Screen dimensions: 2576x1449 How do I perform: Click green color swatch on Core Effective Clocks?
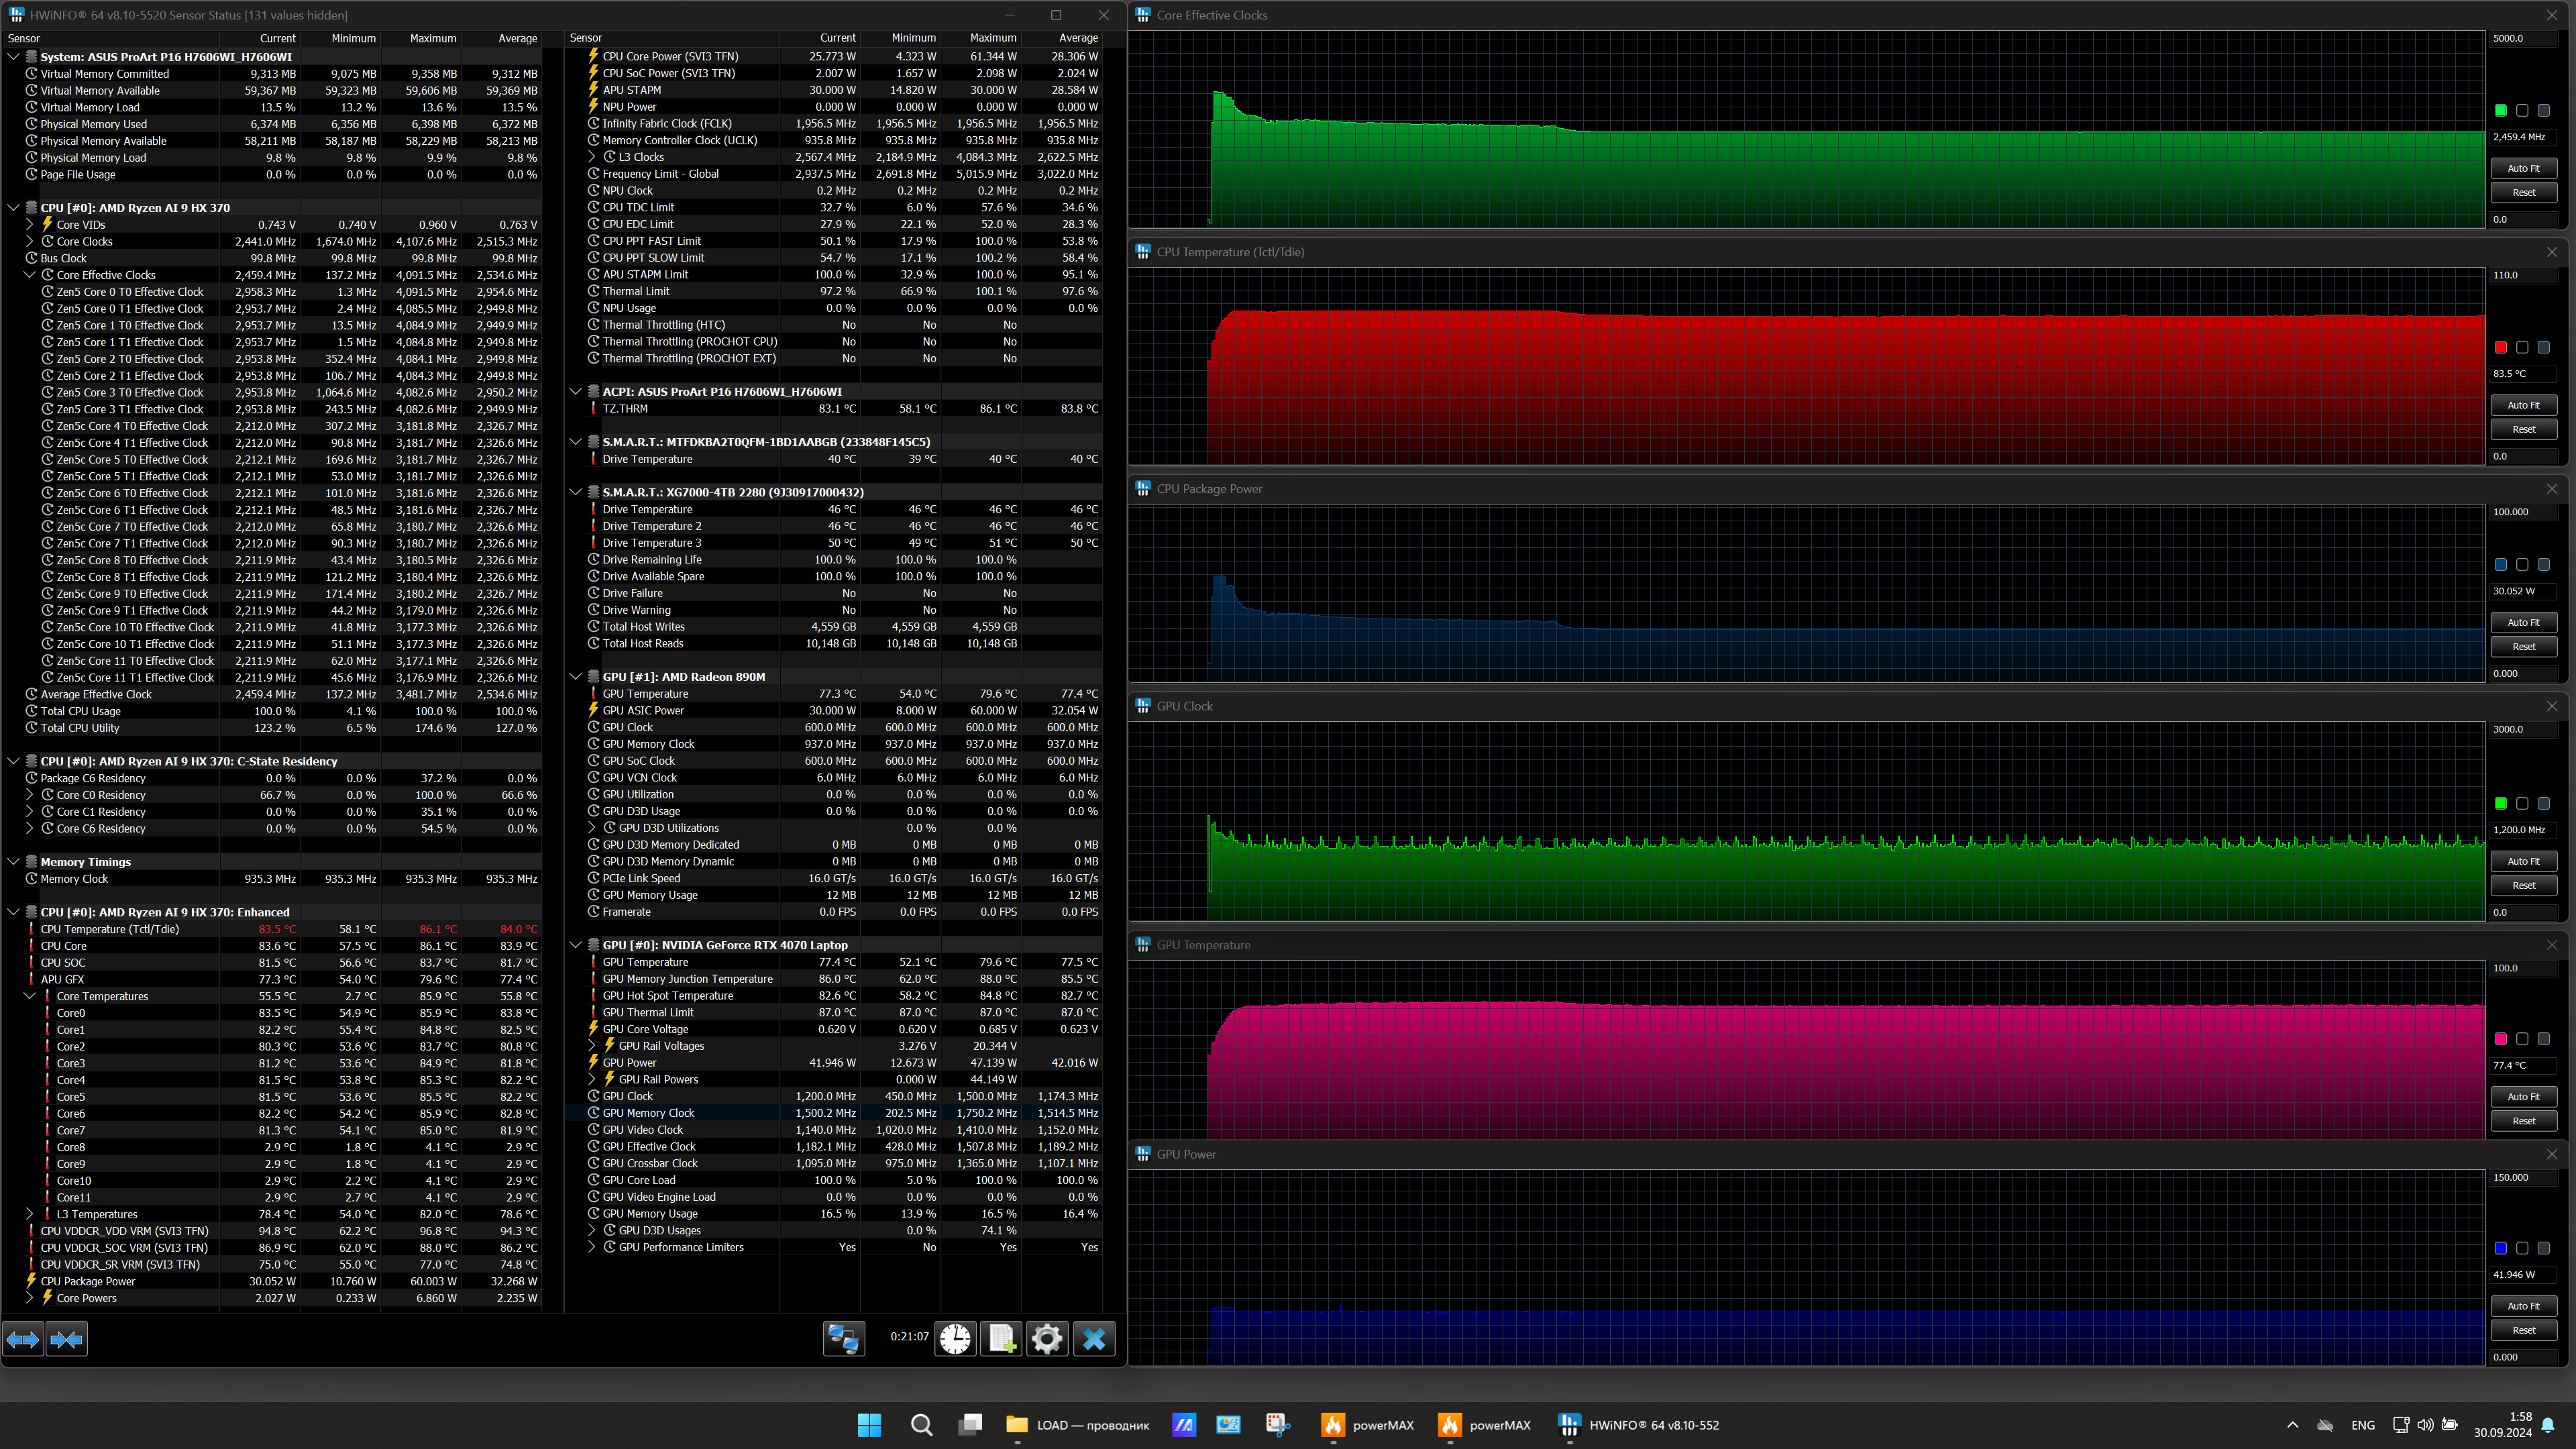2500,110
